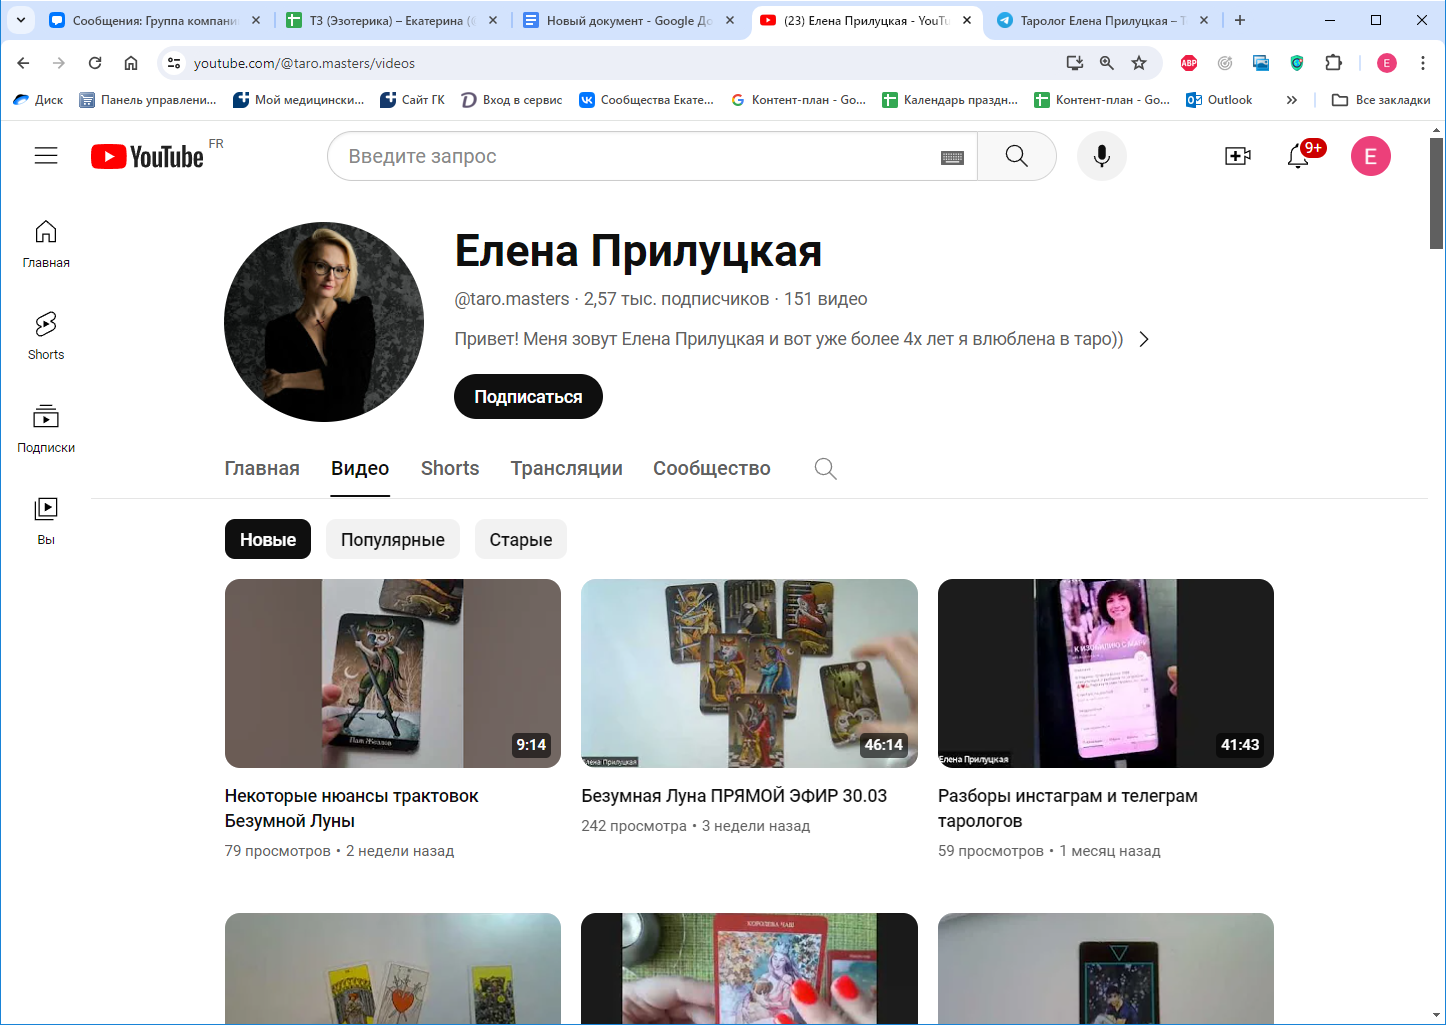Sort videos by Новые
1446x1025 pixels.
[x=268, y=539]
